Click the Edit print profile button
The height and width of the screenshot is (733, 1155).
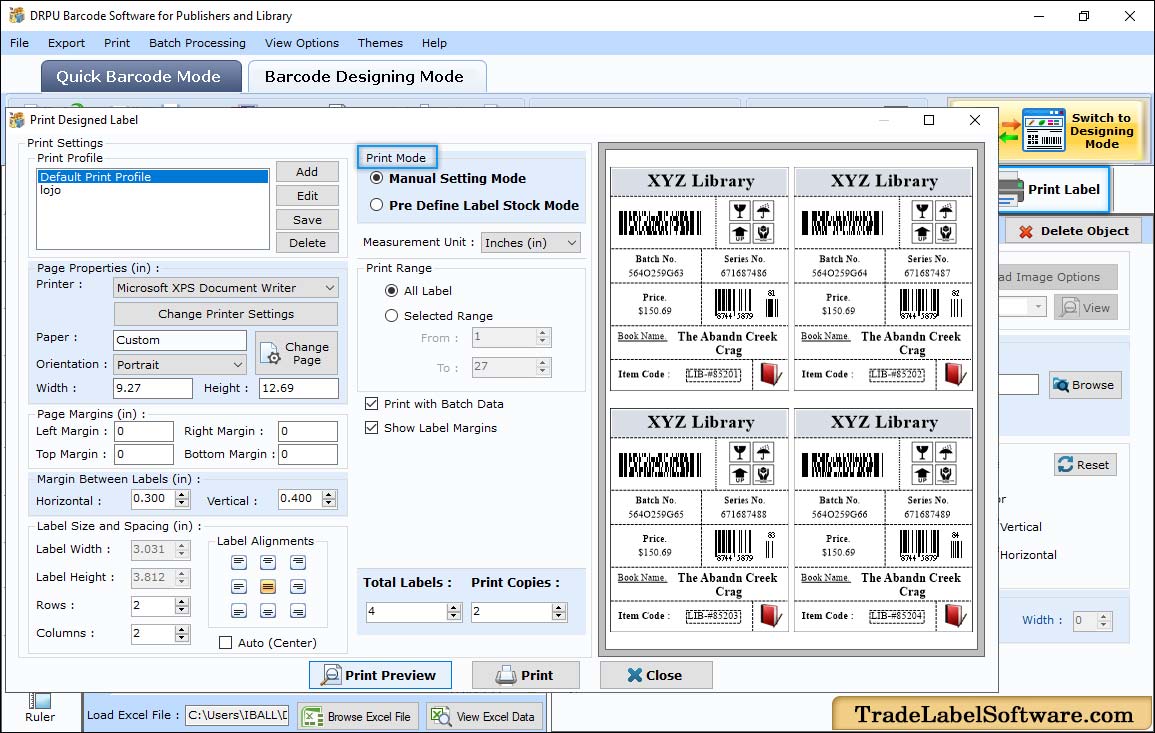tap(307, 196)
